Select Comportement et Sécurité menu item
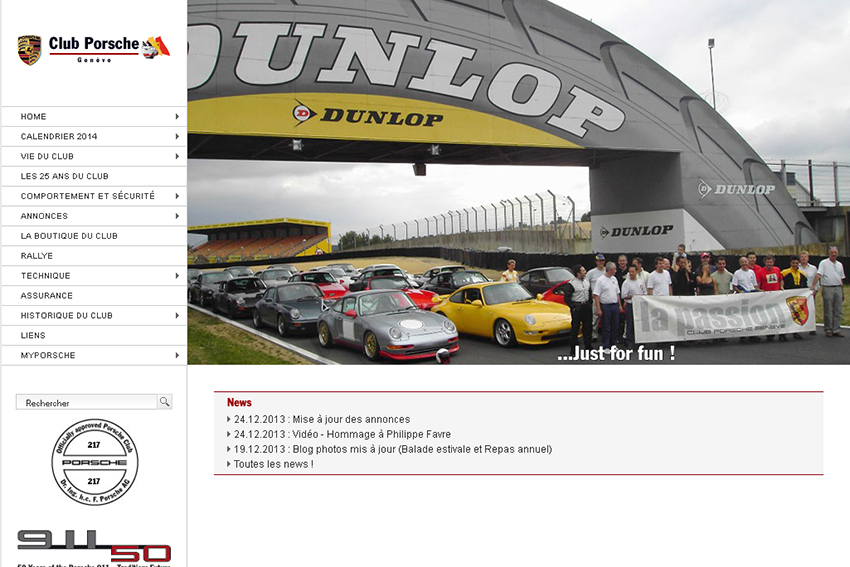The image size is (850, 567). click(88, 196)
